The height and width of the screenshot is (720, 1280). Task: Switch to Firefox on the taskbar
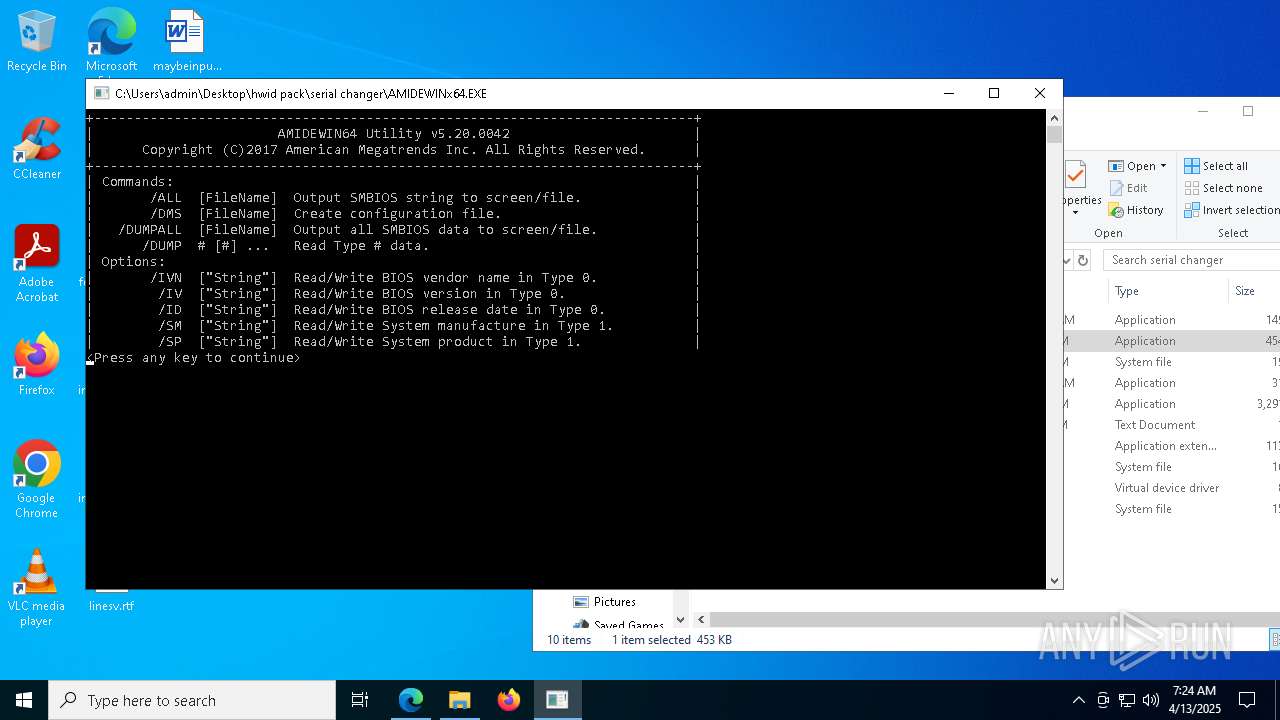point(509,700)
